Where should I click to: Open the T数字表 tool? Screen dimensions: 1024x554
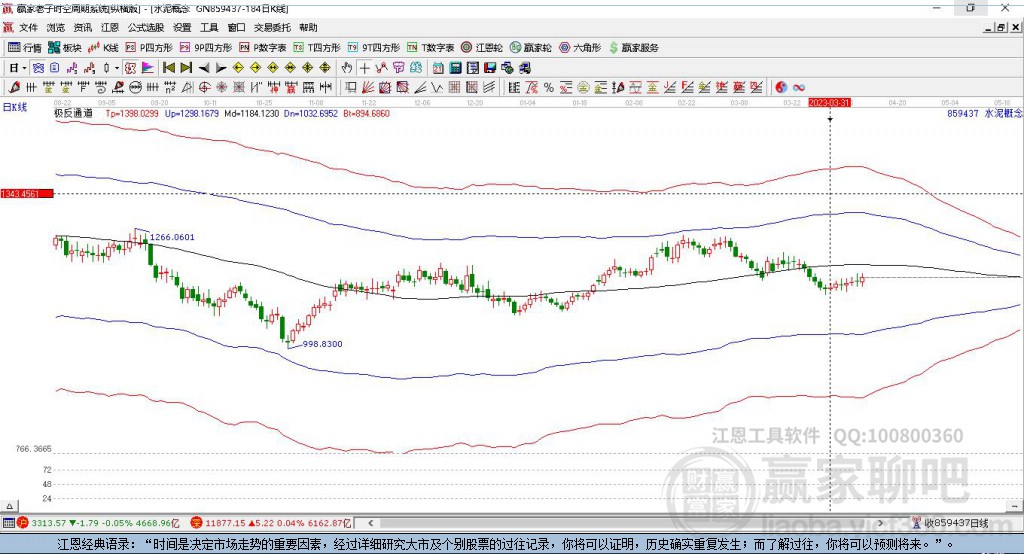click(430, 48)
